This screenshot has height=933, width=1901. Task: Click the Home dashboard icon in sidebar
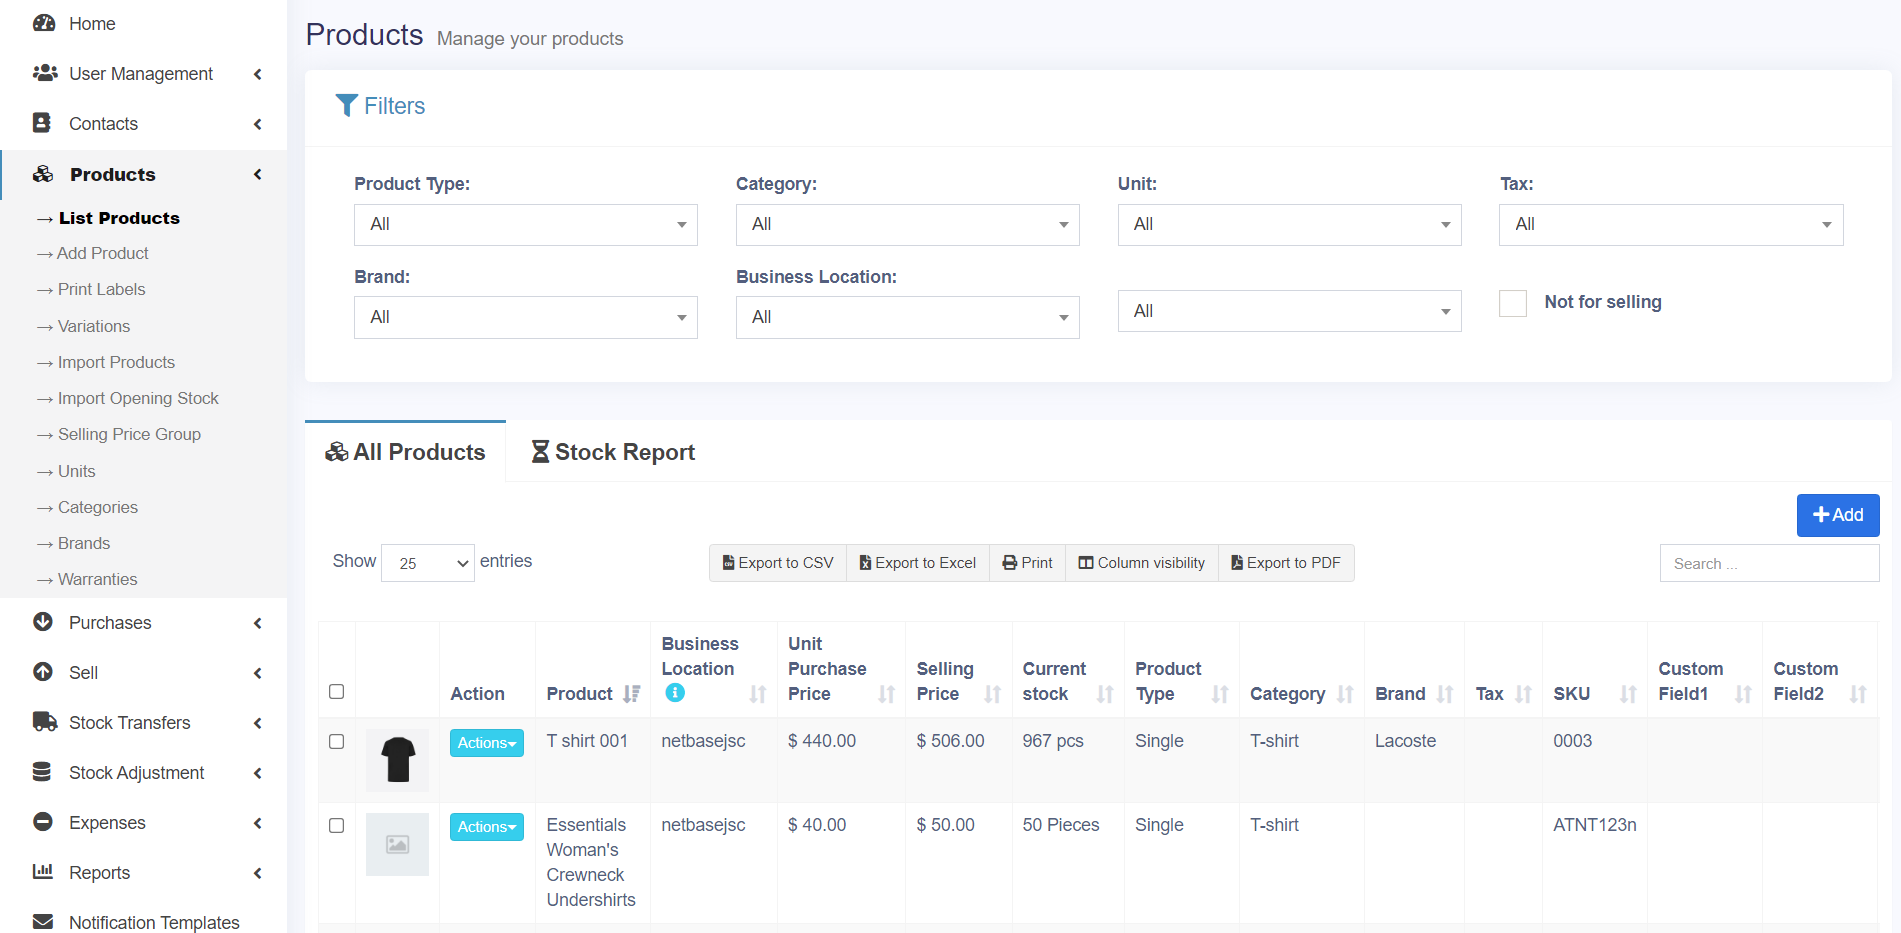click(44, 23)
